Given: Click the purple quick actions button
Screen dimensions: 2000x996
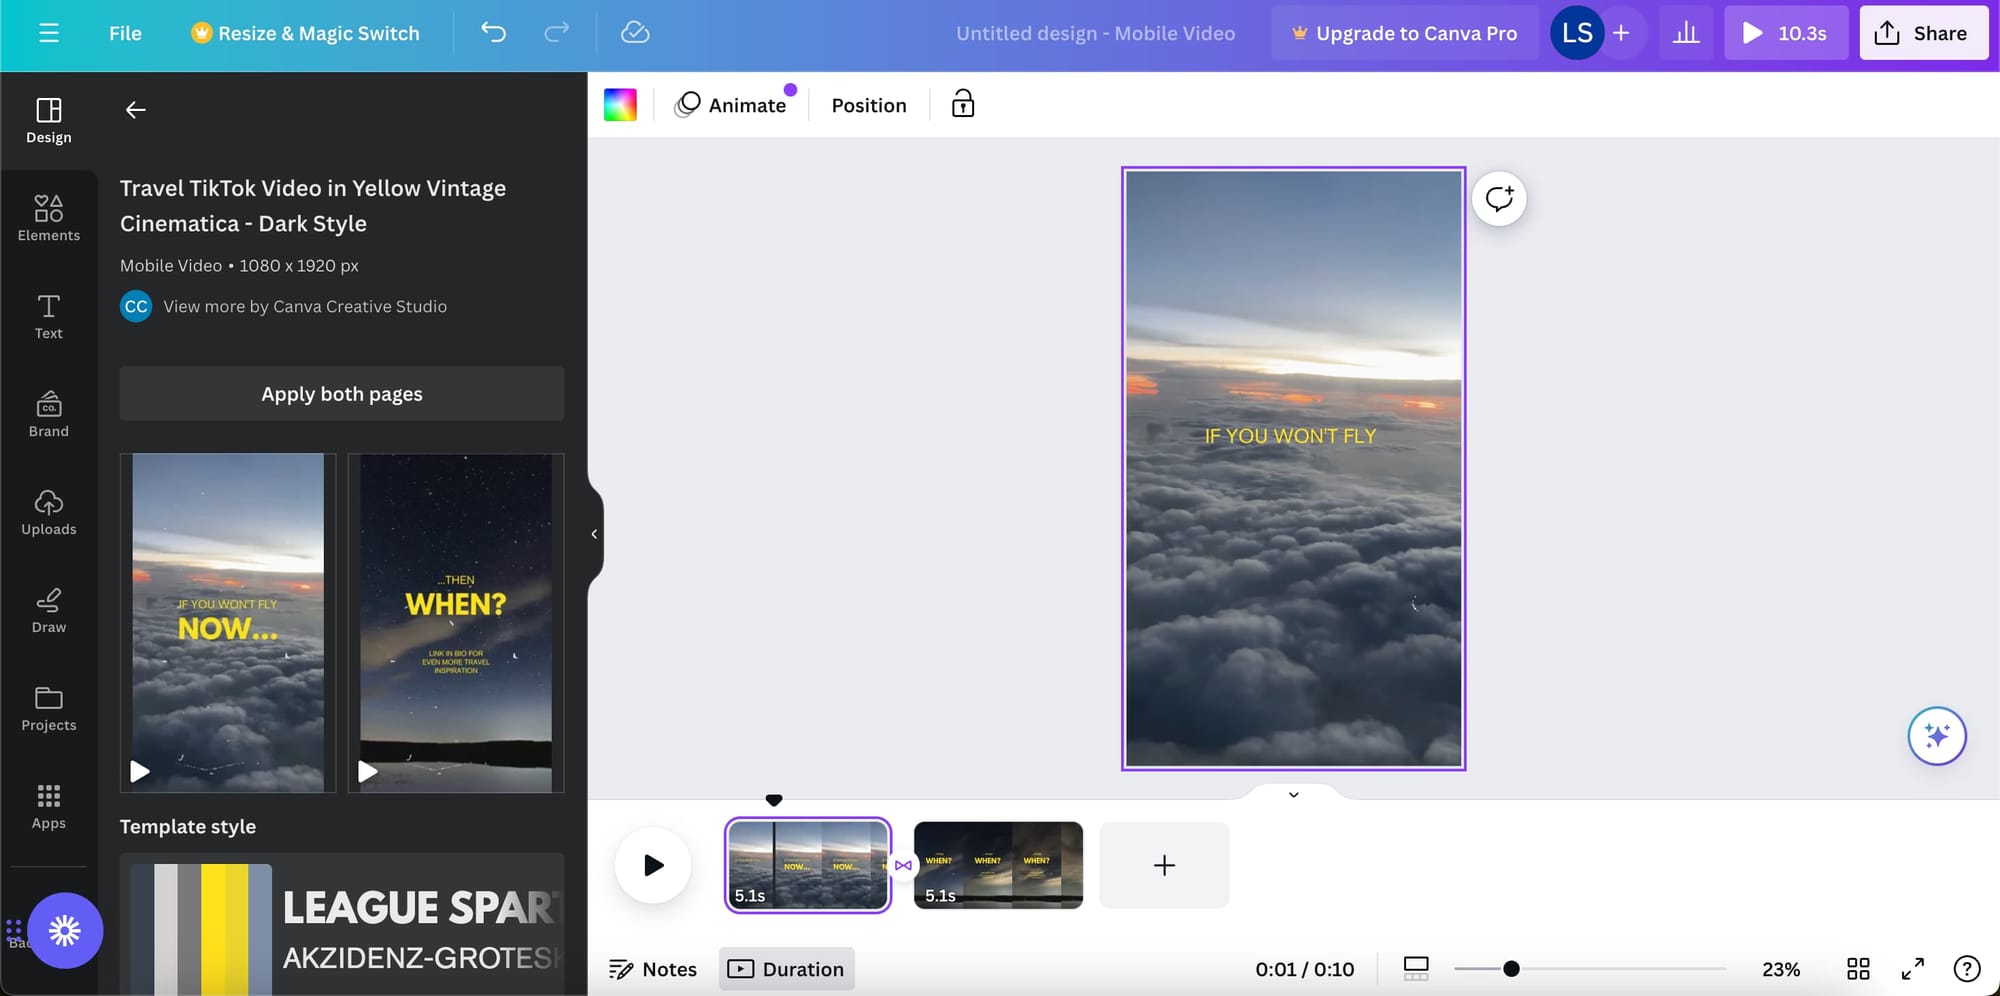Looking at the screenshot, I should click(x=65, y=931).
